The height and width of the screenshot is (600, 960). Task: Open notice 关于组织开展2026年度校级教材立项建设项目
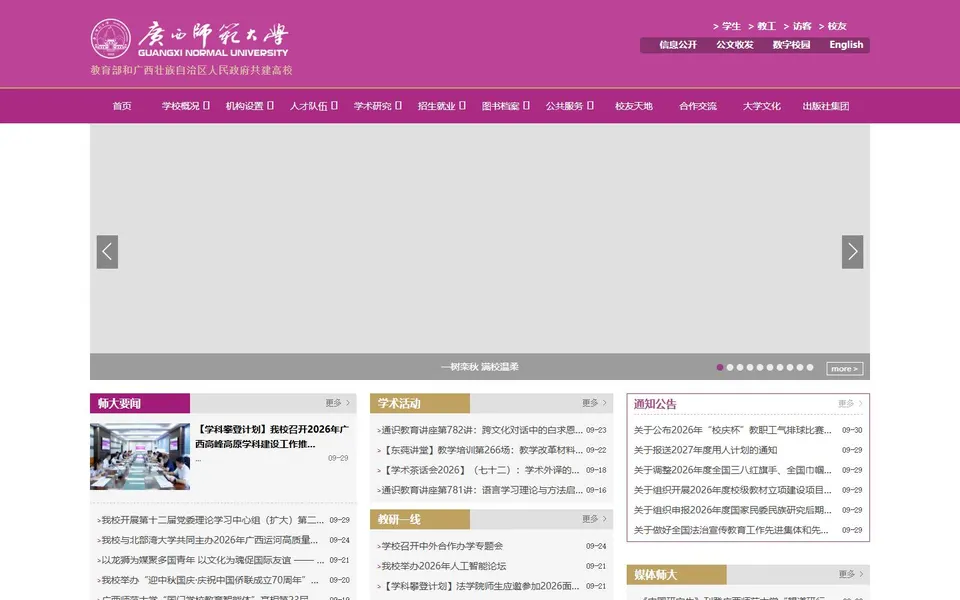(x=733, y=490)
